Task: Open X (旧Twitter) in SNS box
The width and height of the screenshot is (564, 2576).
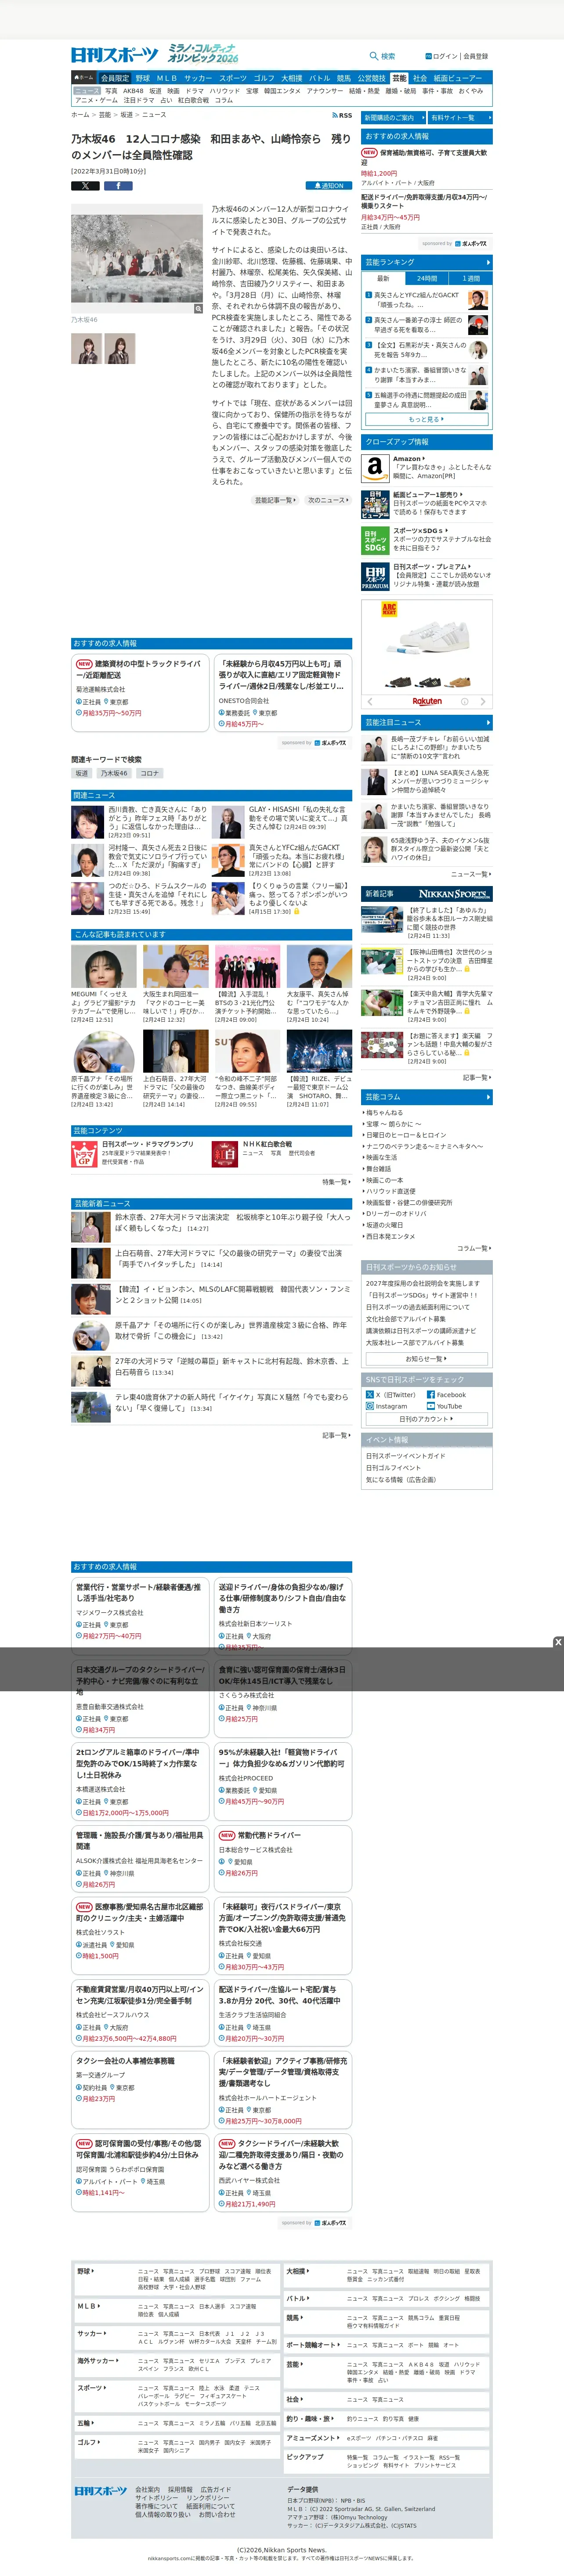Action: pyautogui.click(x=390, y=1394)
